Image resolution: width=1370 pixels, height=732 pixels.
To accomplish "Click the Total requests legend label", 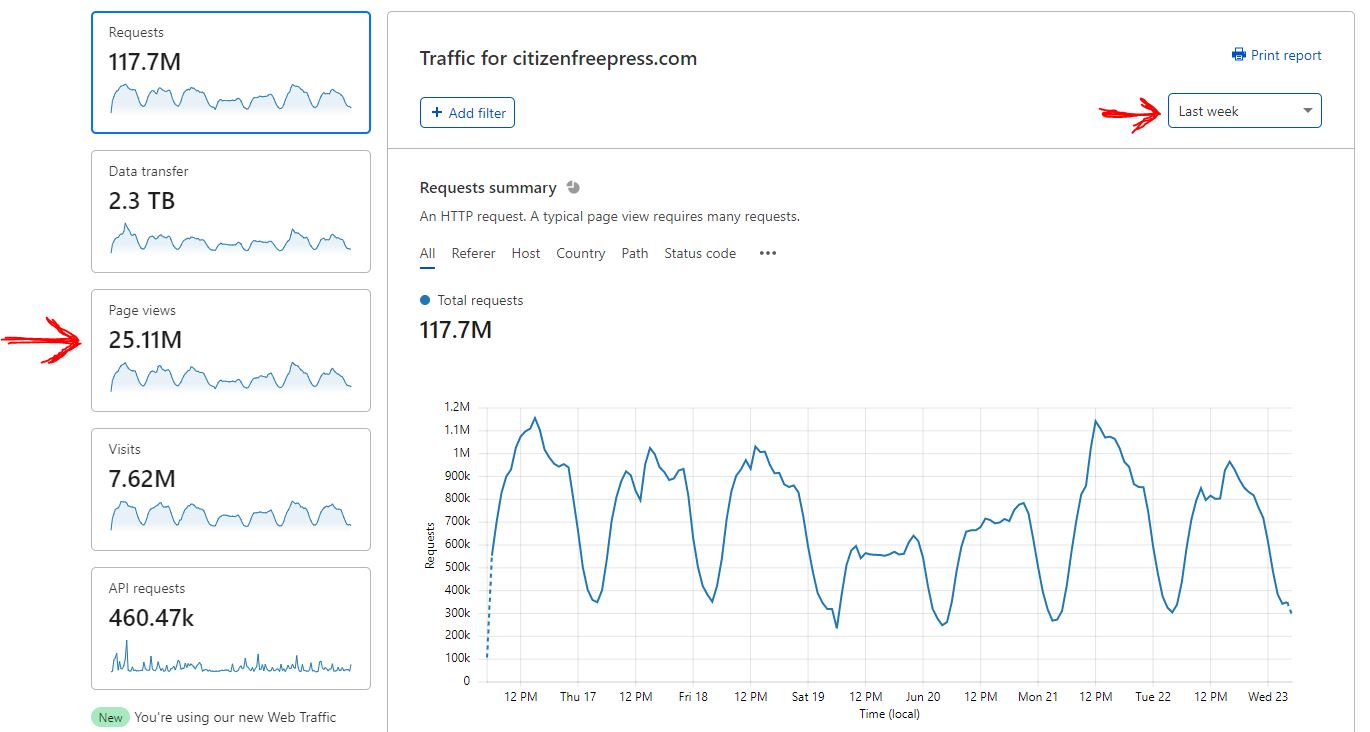I will (x=480, y=300).
